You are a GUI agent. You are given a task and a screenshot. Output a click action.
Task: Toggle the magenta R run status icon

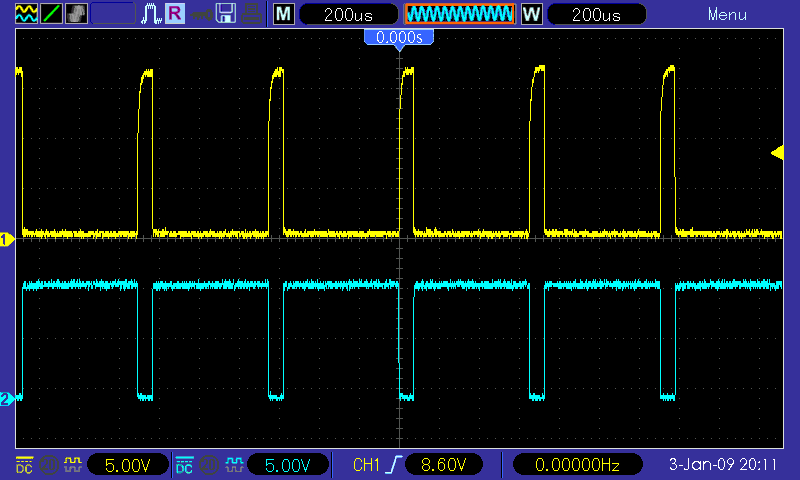point(174,14)
